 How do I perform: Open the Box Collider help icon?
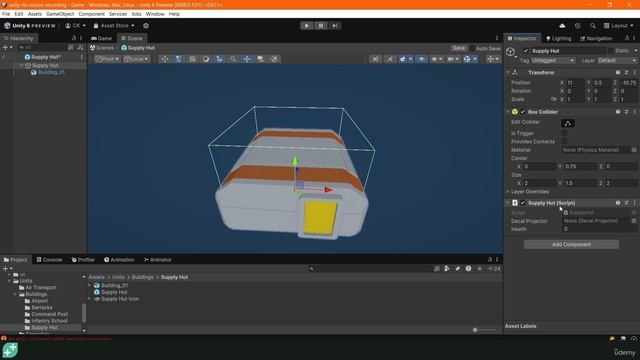618,112
